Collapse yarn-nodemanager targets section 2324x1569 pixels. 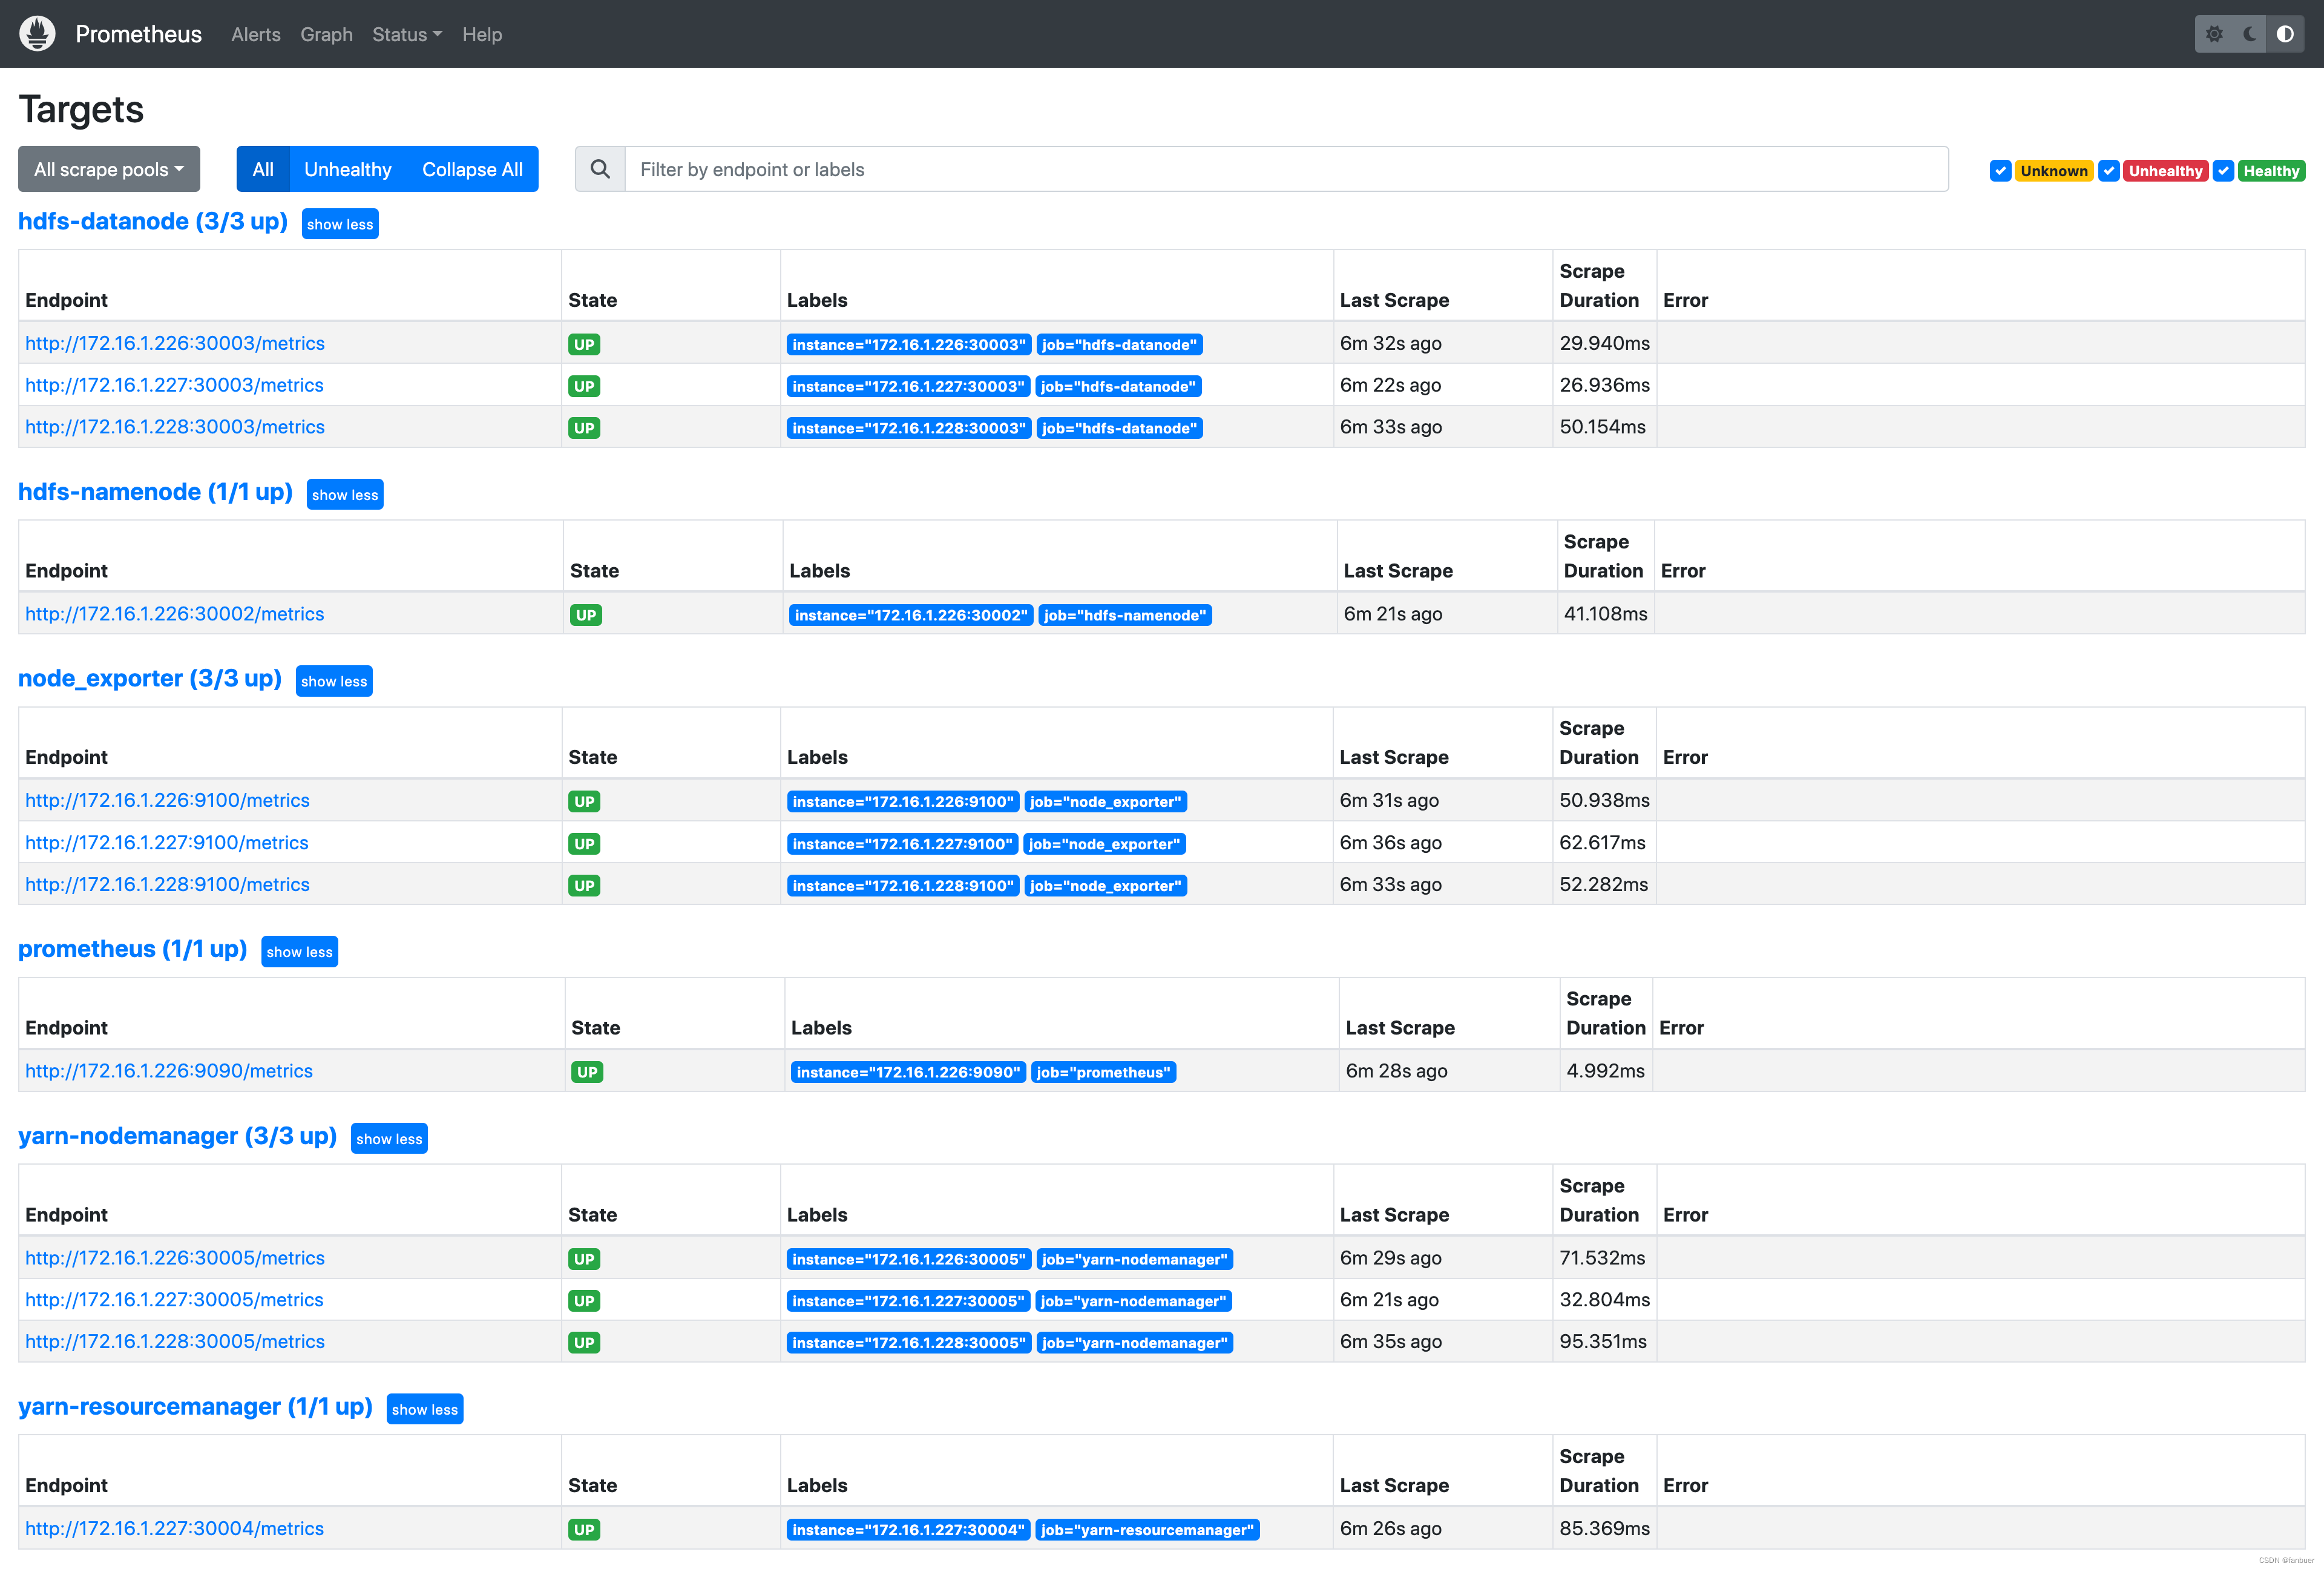(387, 1138)
